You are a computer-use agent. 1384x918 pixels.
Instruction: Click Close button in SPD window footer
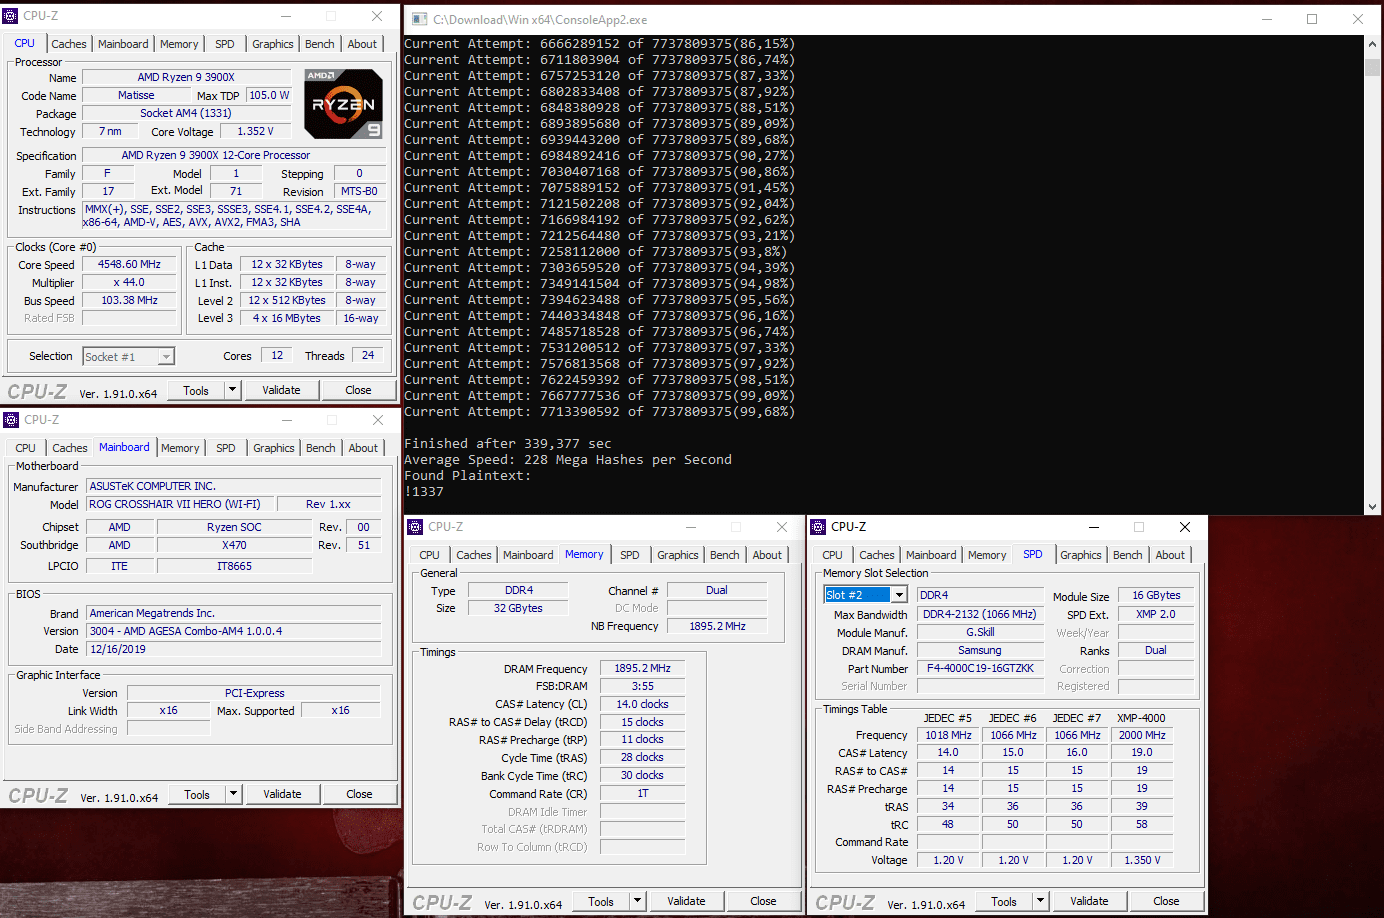pos(1166,901)
